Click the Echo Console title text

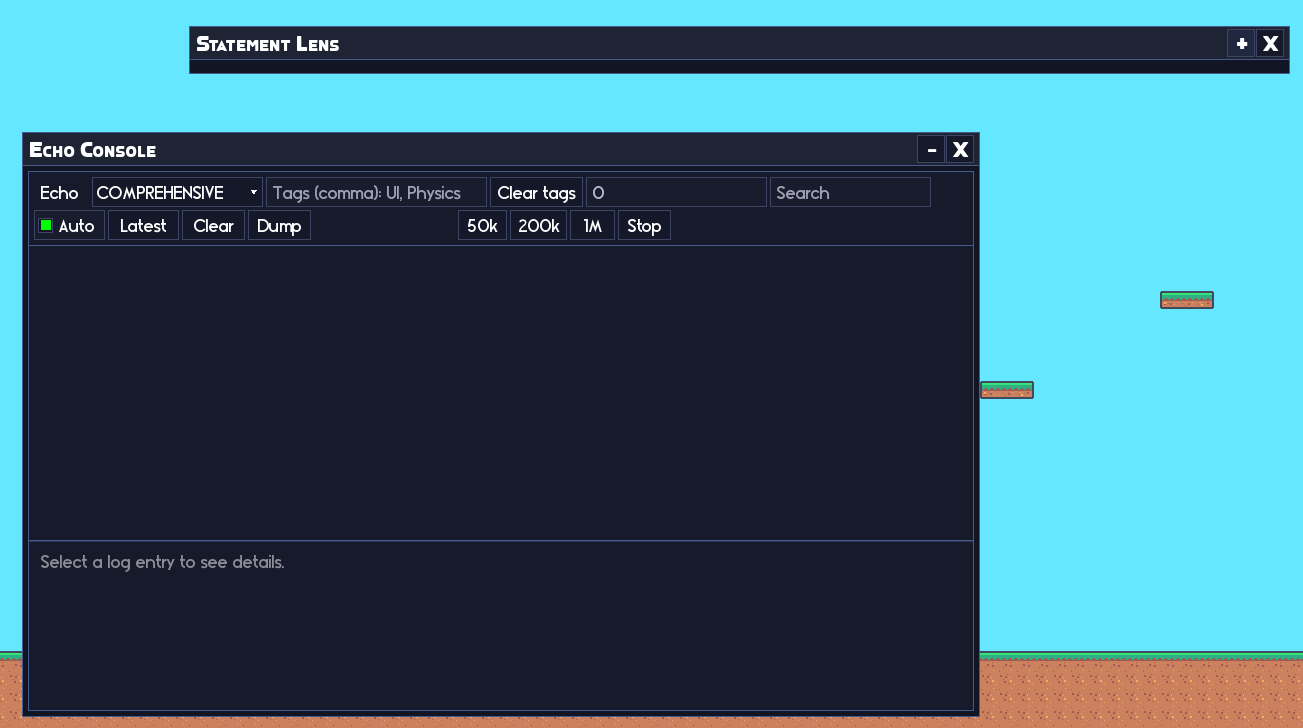pyautogui.click(x=93, y=150)
